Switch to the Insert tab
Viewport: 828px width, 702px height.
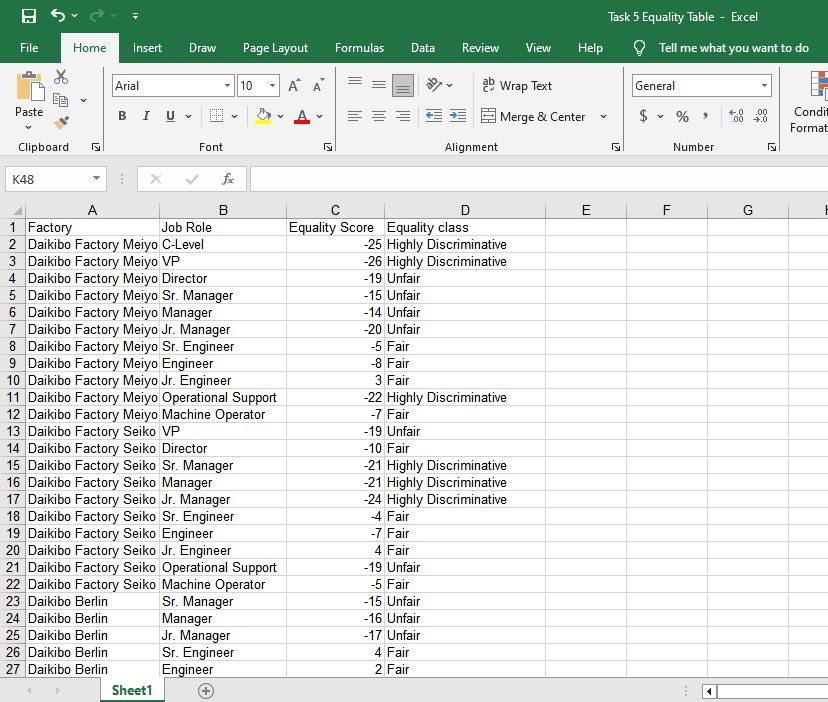147,48
